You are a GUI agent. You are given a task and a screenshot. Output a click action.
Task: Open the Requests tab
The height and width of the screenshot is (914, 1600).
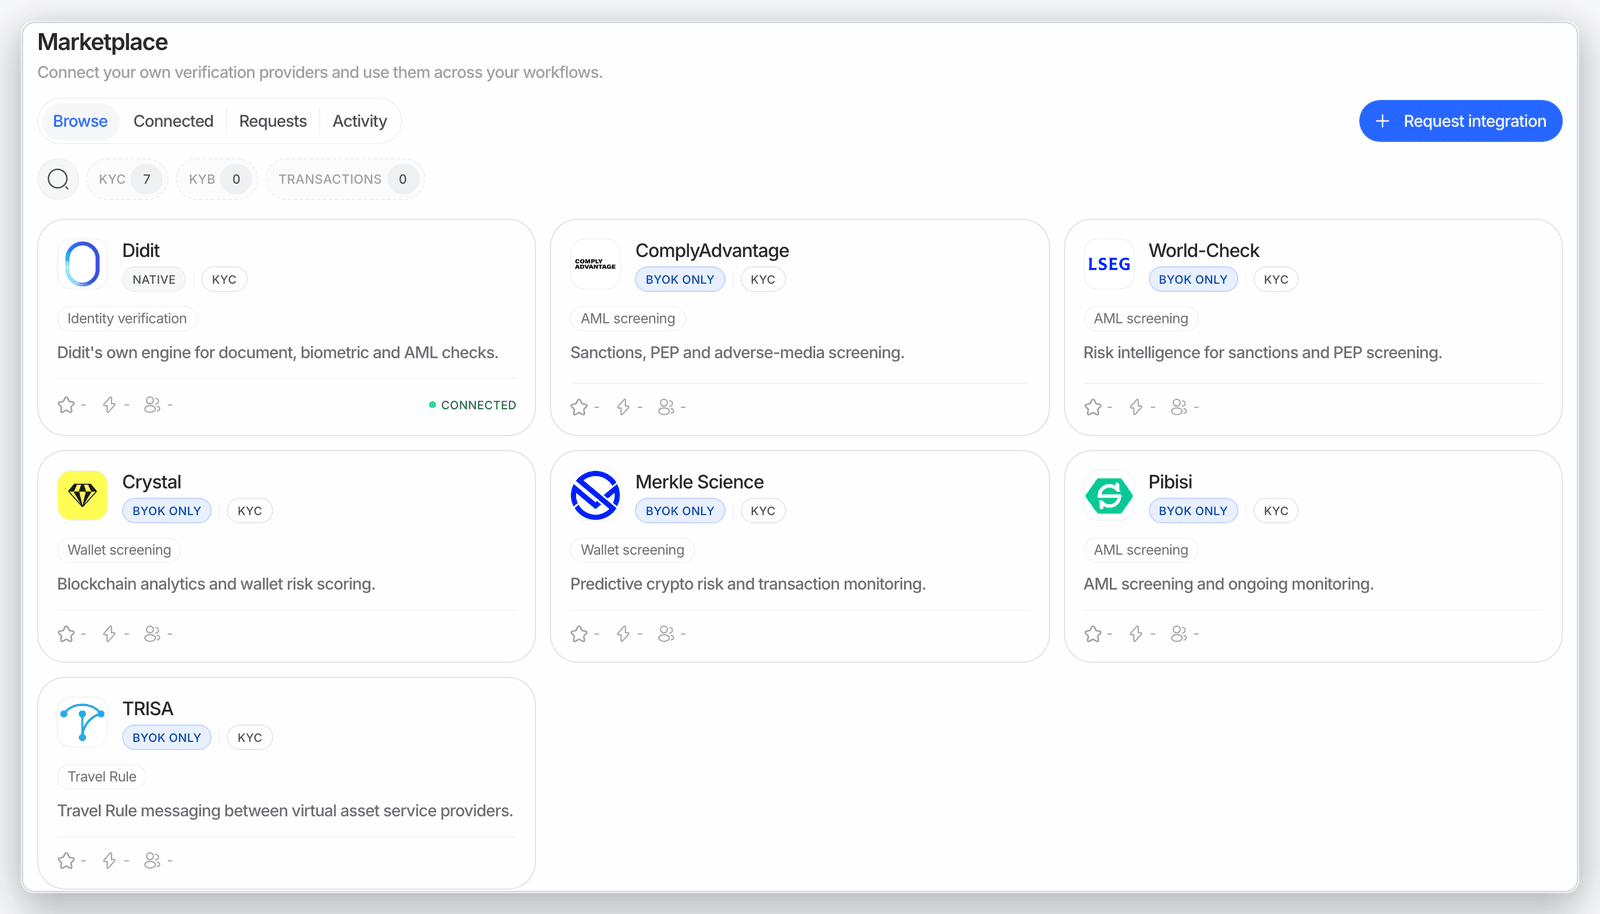[x=273, y=121]
